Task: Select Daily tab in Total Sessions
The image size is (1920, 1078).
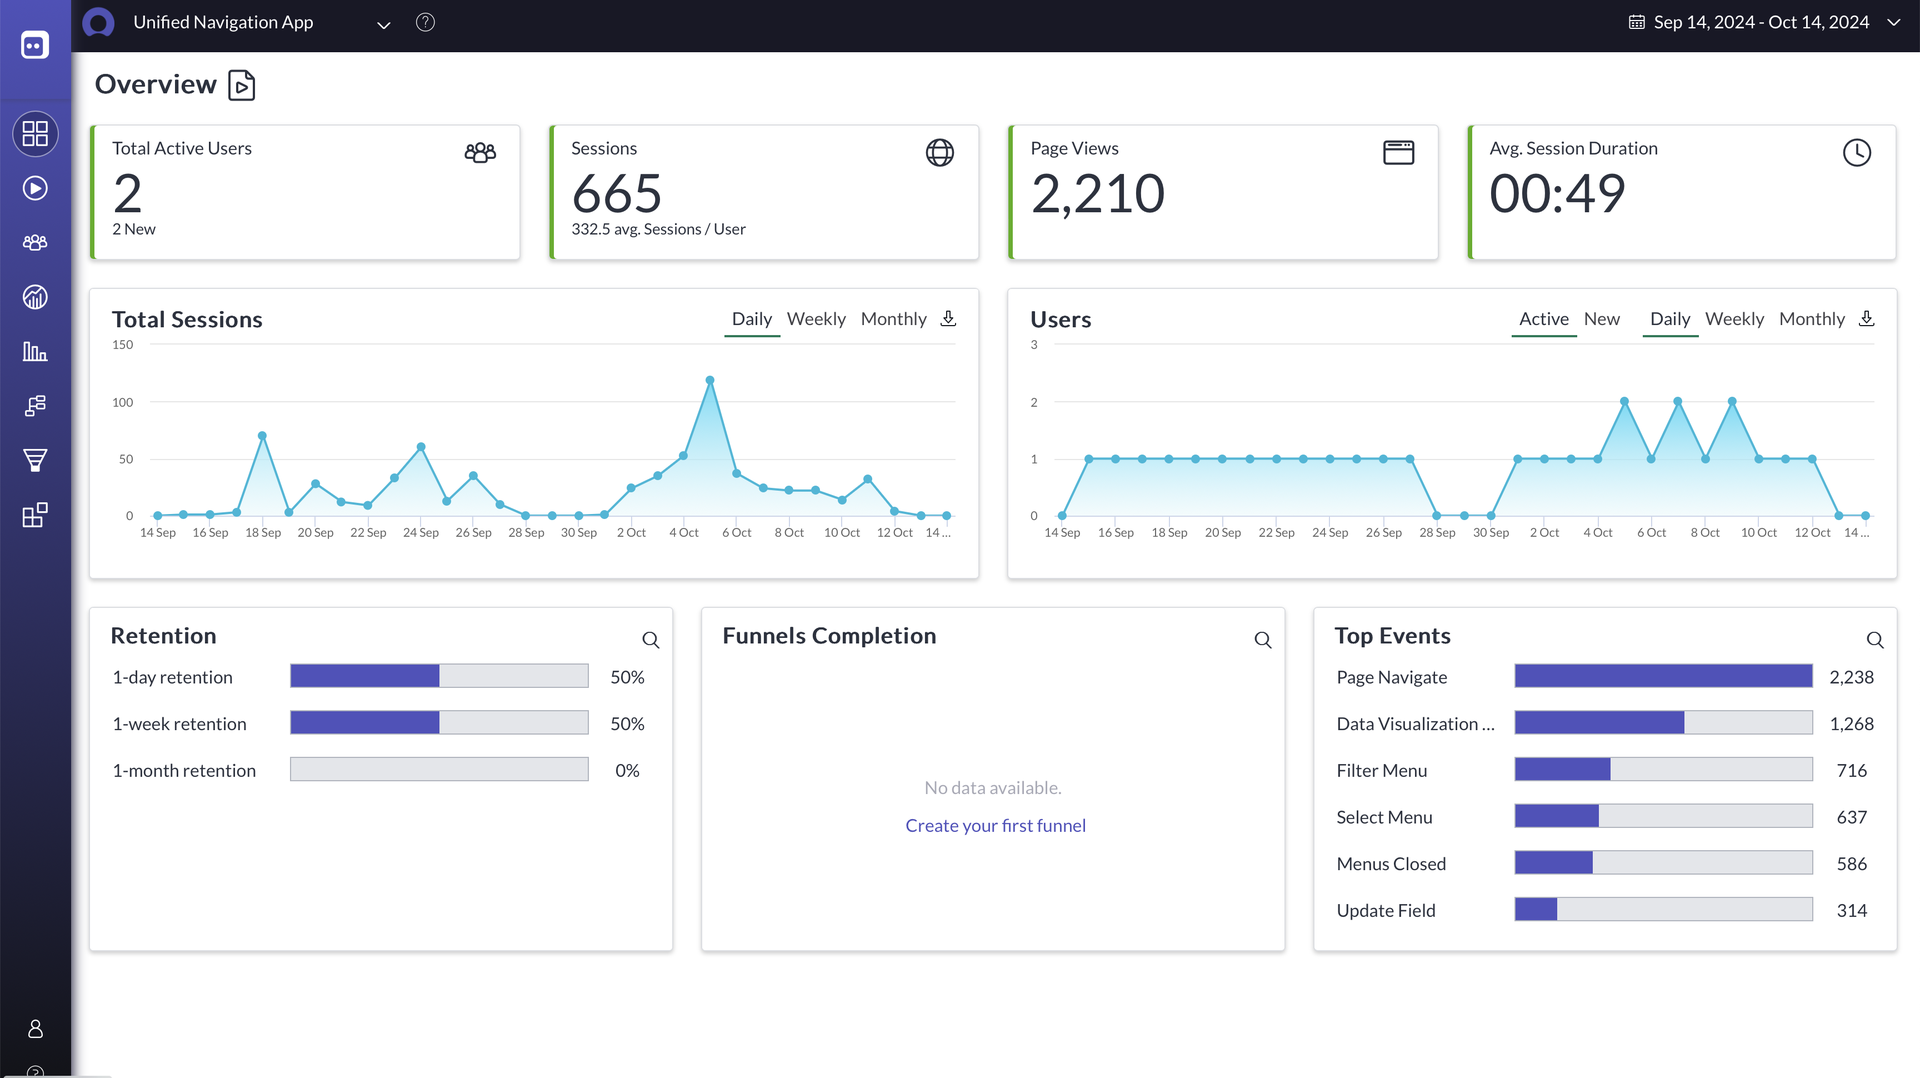Action: (x=752, y=319)
